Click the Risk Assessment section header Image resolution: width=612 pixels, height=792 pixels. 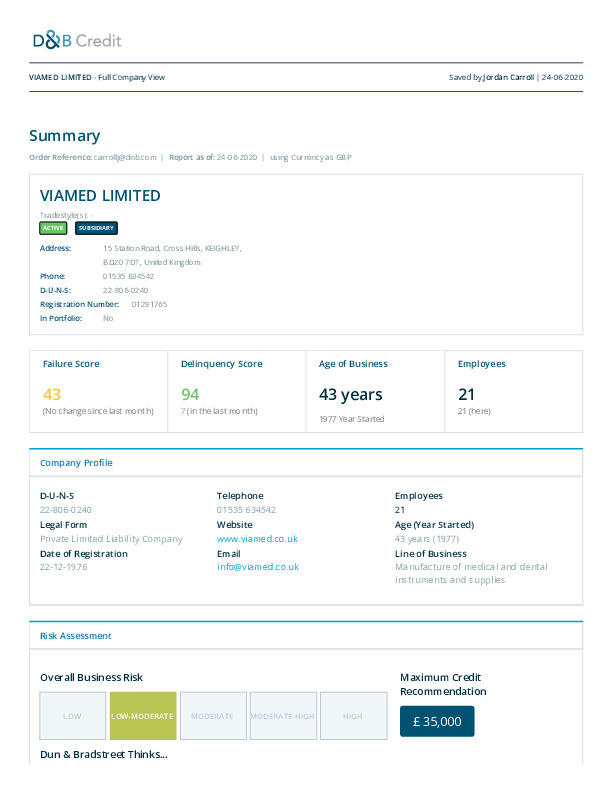76,636
